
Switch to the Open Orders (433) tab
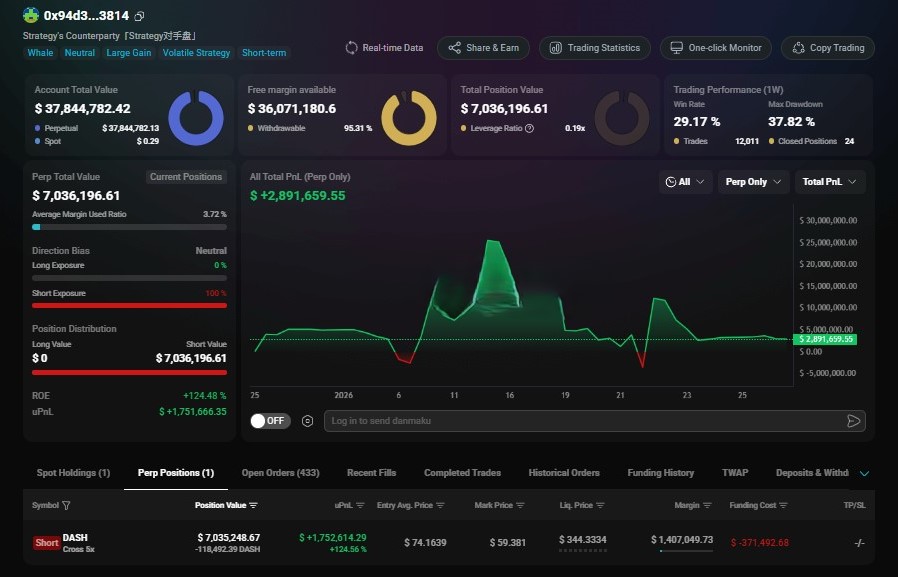coord(280,473)
